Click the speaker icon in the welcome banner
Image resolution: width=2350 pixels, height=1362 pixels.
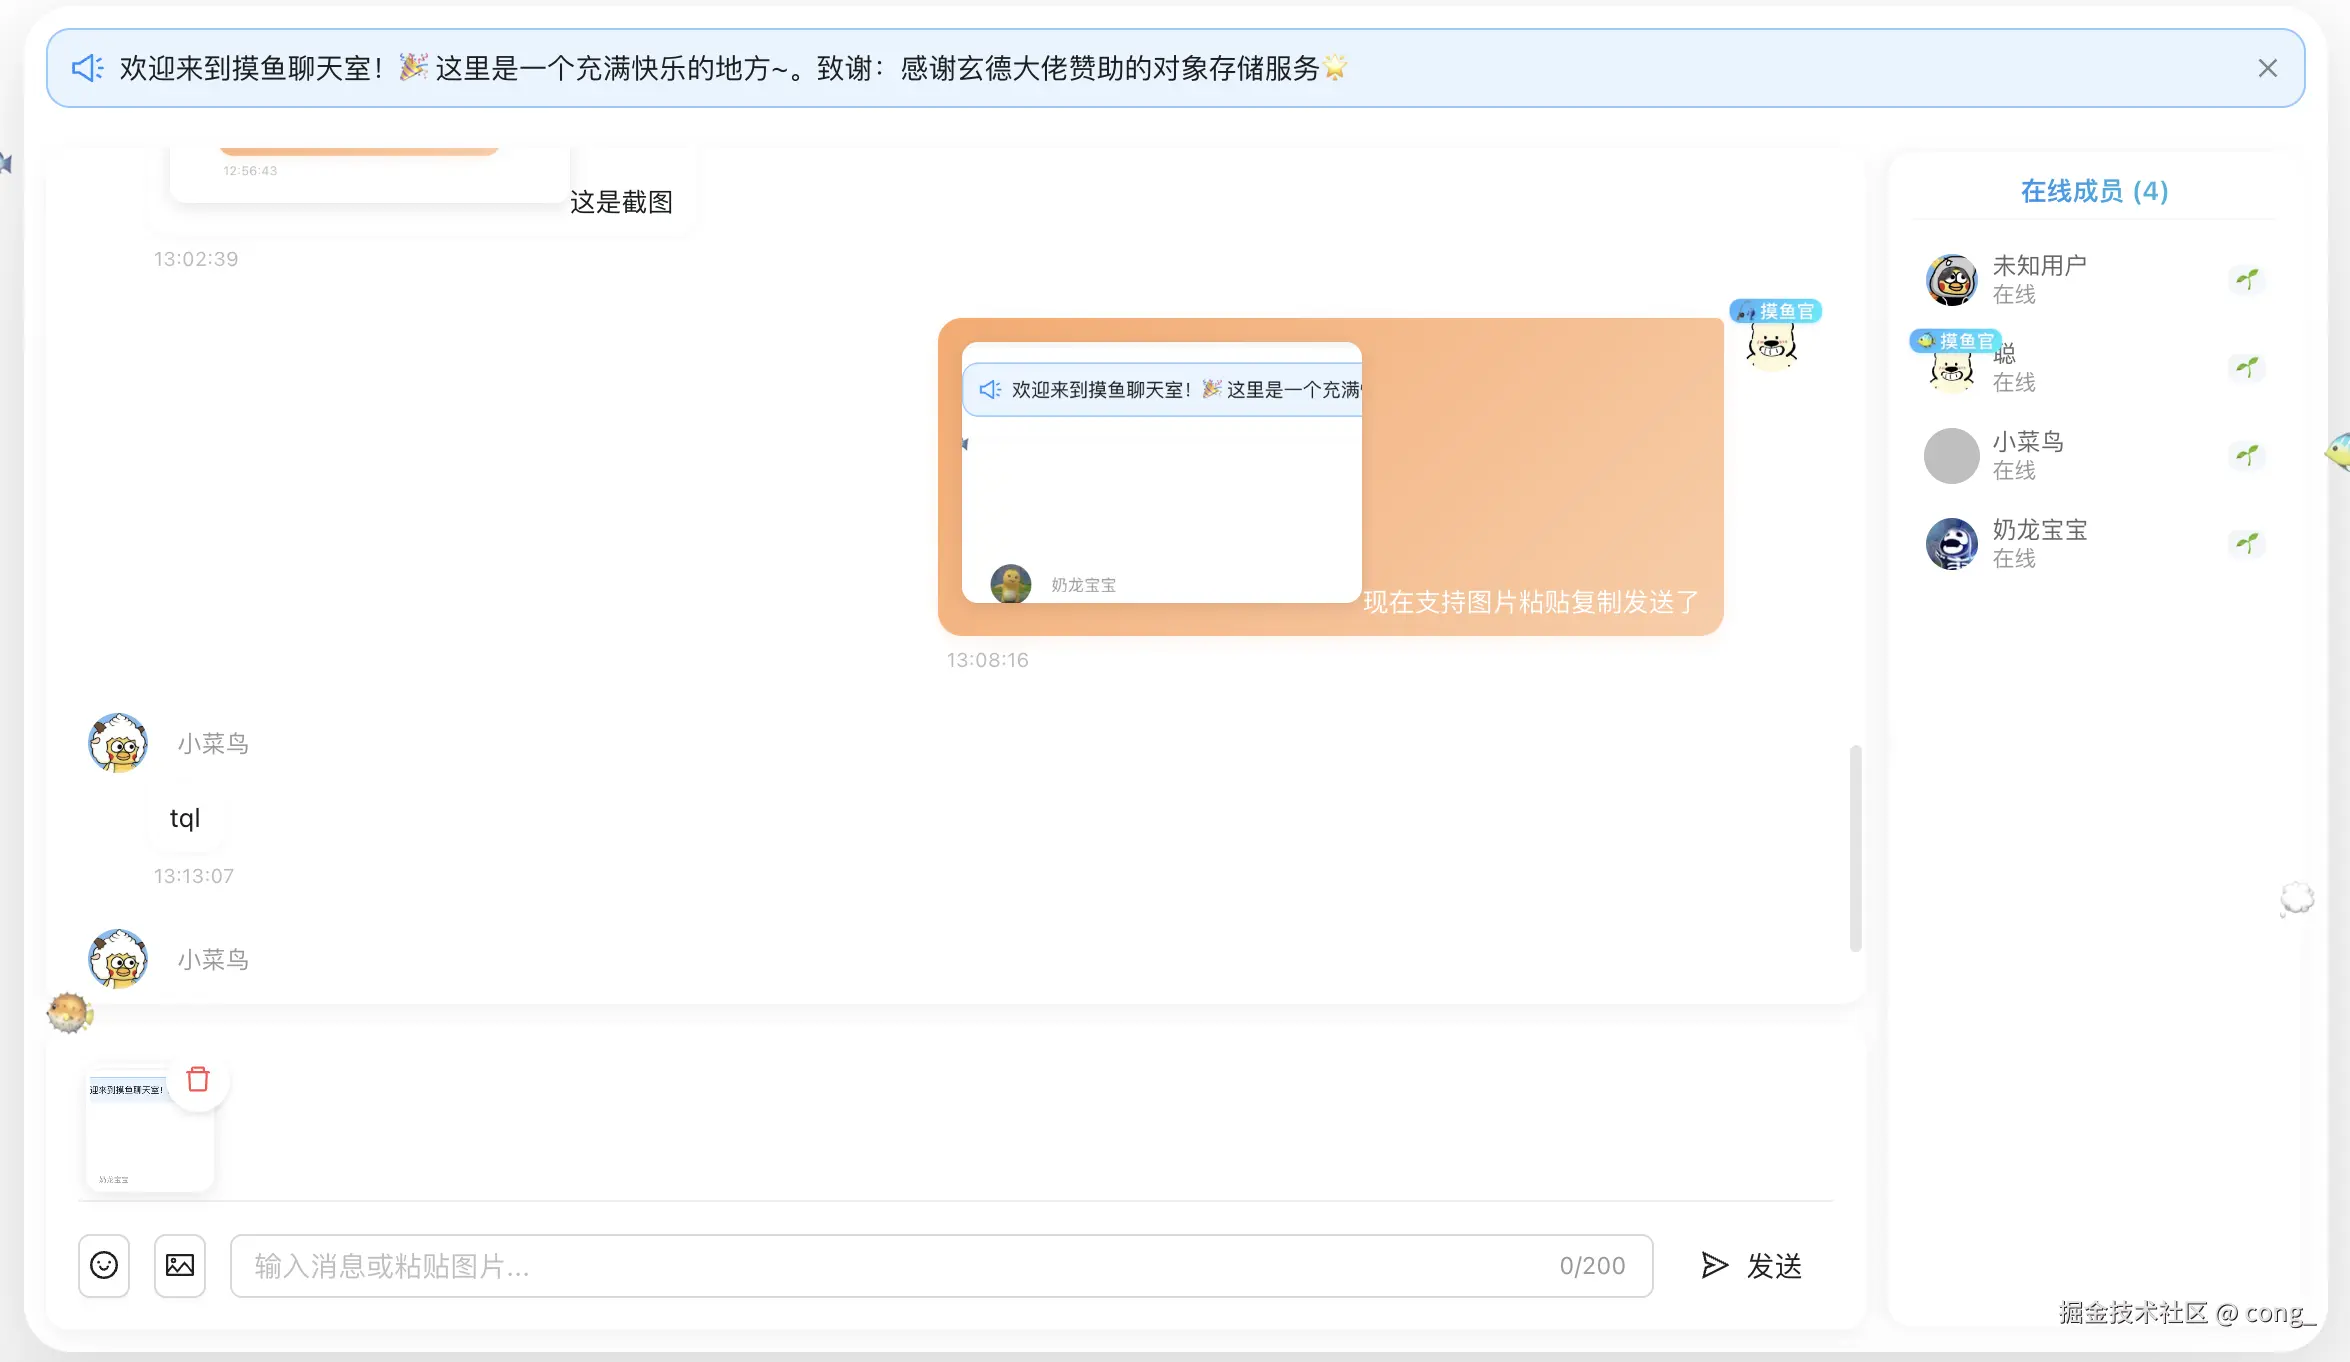[86, 68]
